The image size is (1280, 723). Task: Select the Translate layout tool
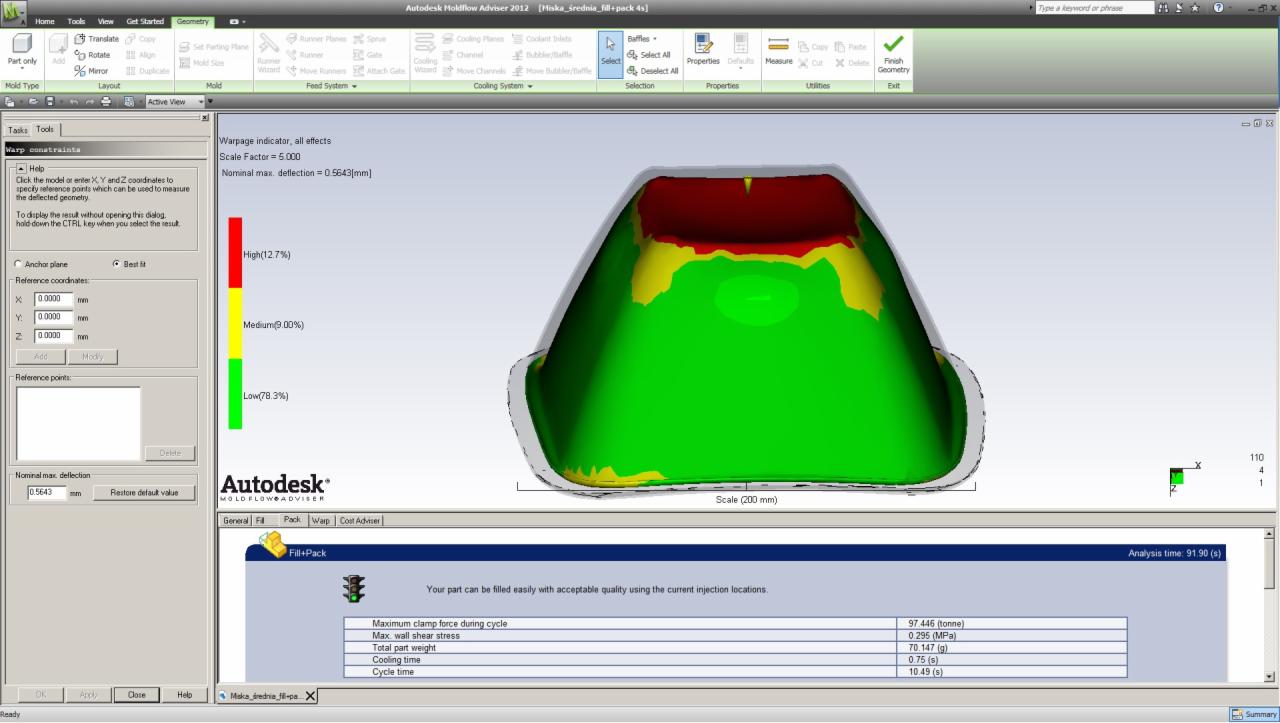click(97, 39)
